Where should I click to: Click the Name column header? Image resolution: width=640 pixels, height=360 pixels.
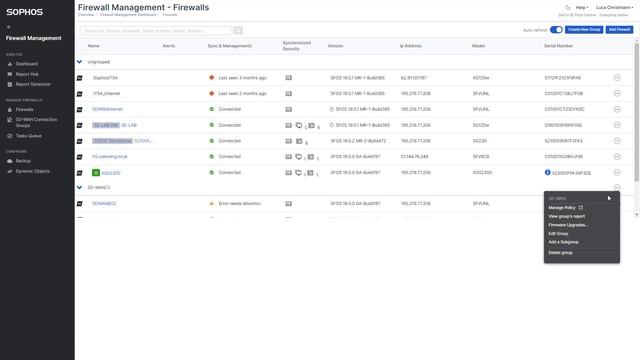(x=93, y=46)
